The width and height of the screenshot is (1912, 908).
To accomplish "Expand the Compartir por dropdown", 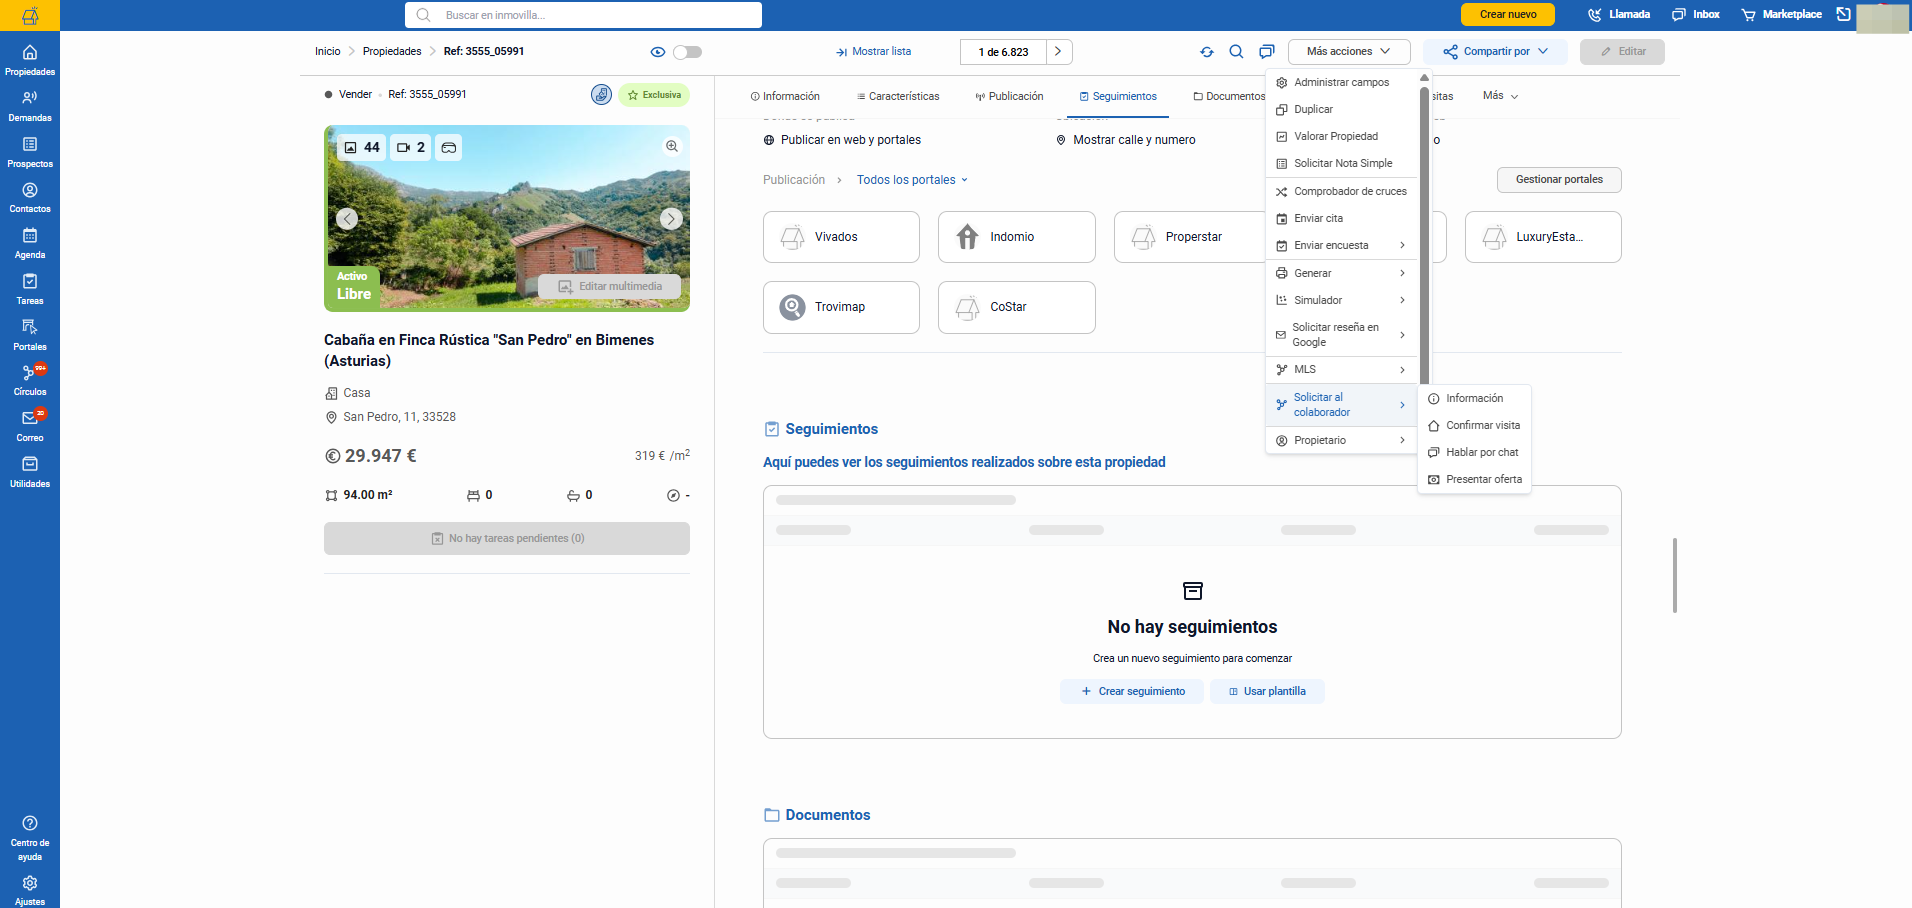I will click(x=1495, y=52).
